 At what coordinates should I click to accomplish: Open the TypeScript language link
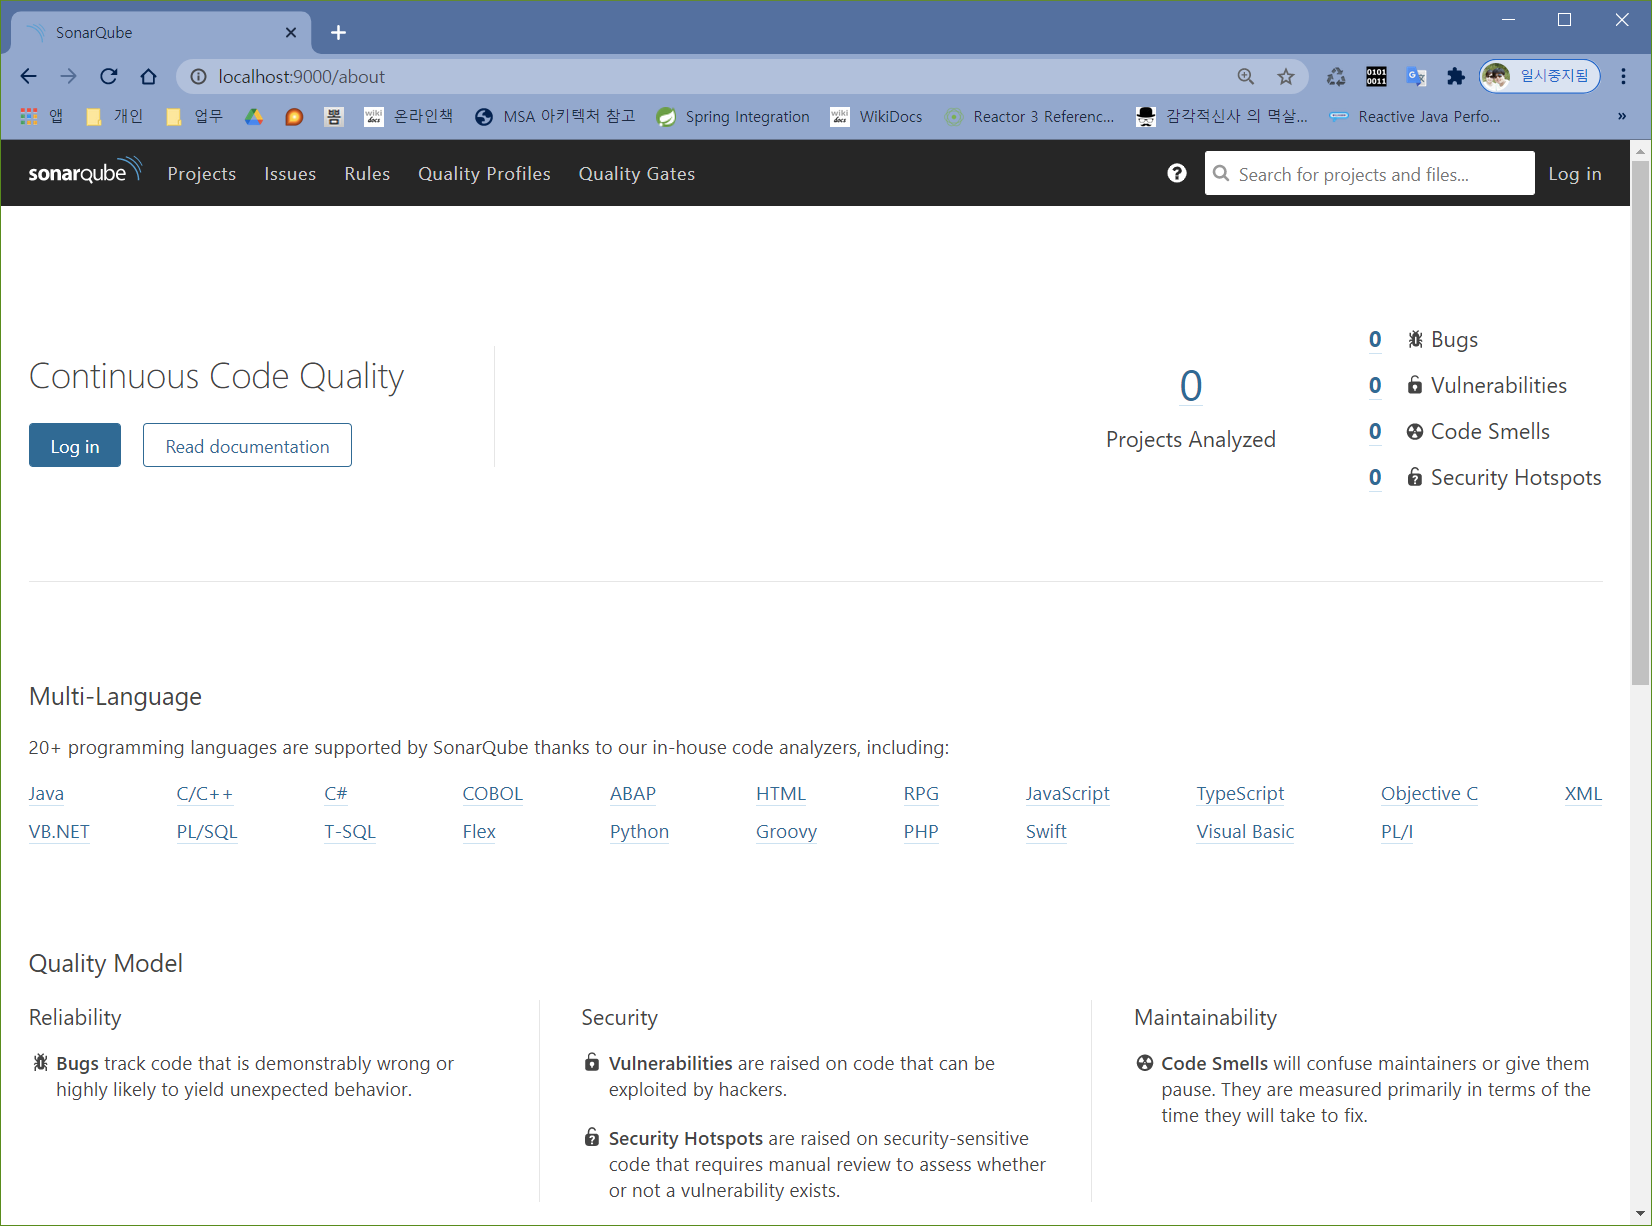point(1240,794)
